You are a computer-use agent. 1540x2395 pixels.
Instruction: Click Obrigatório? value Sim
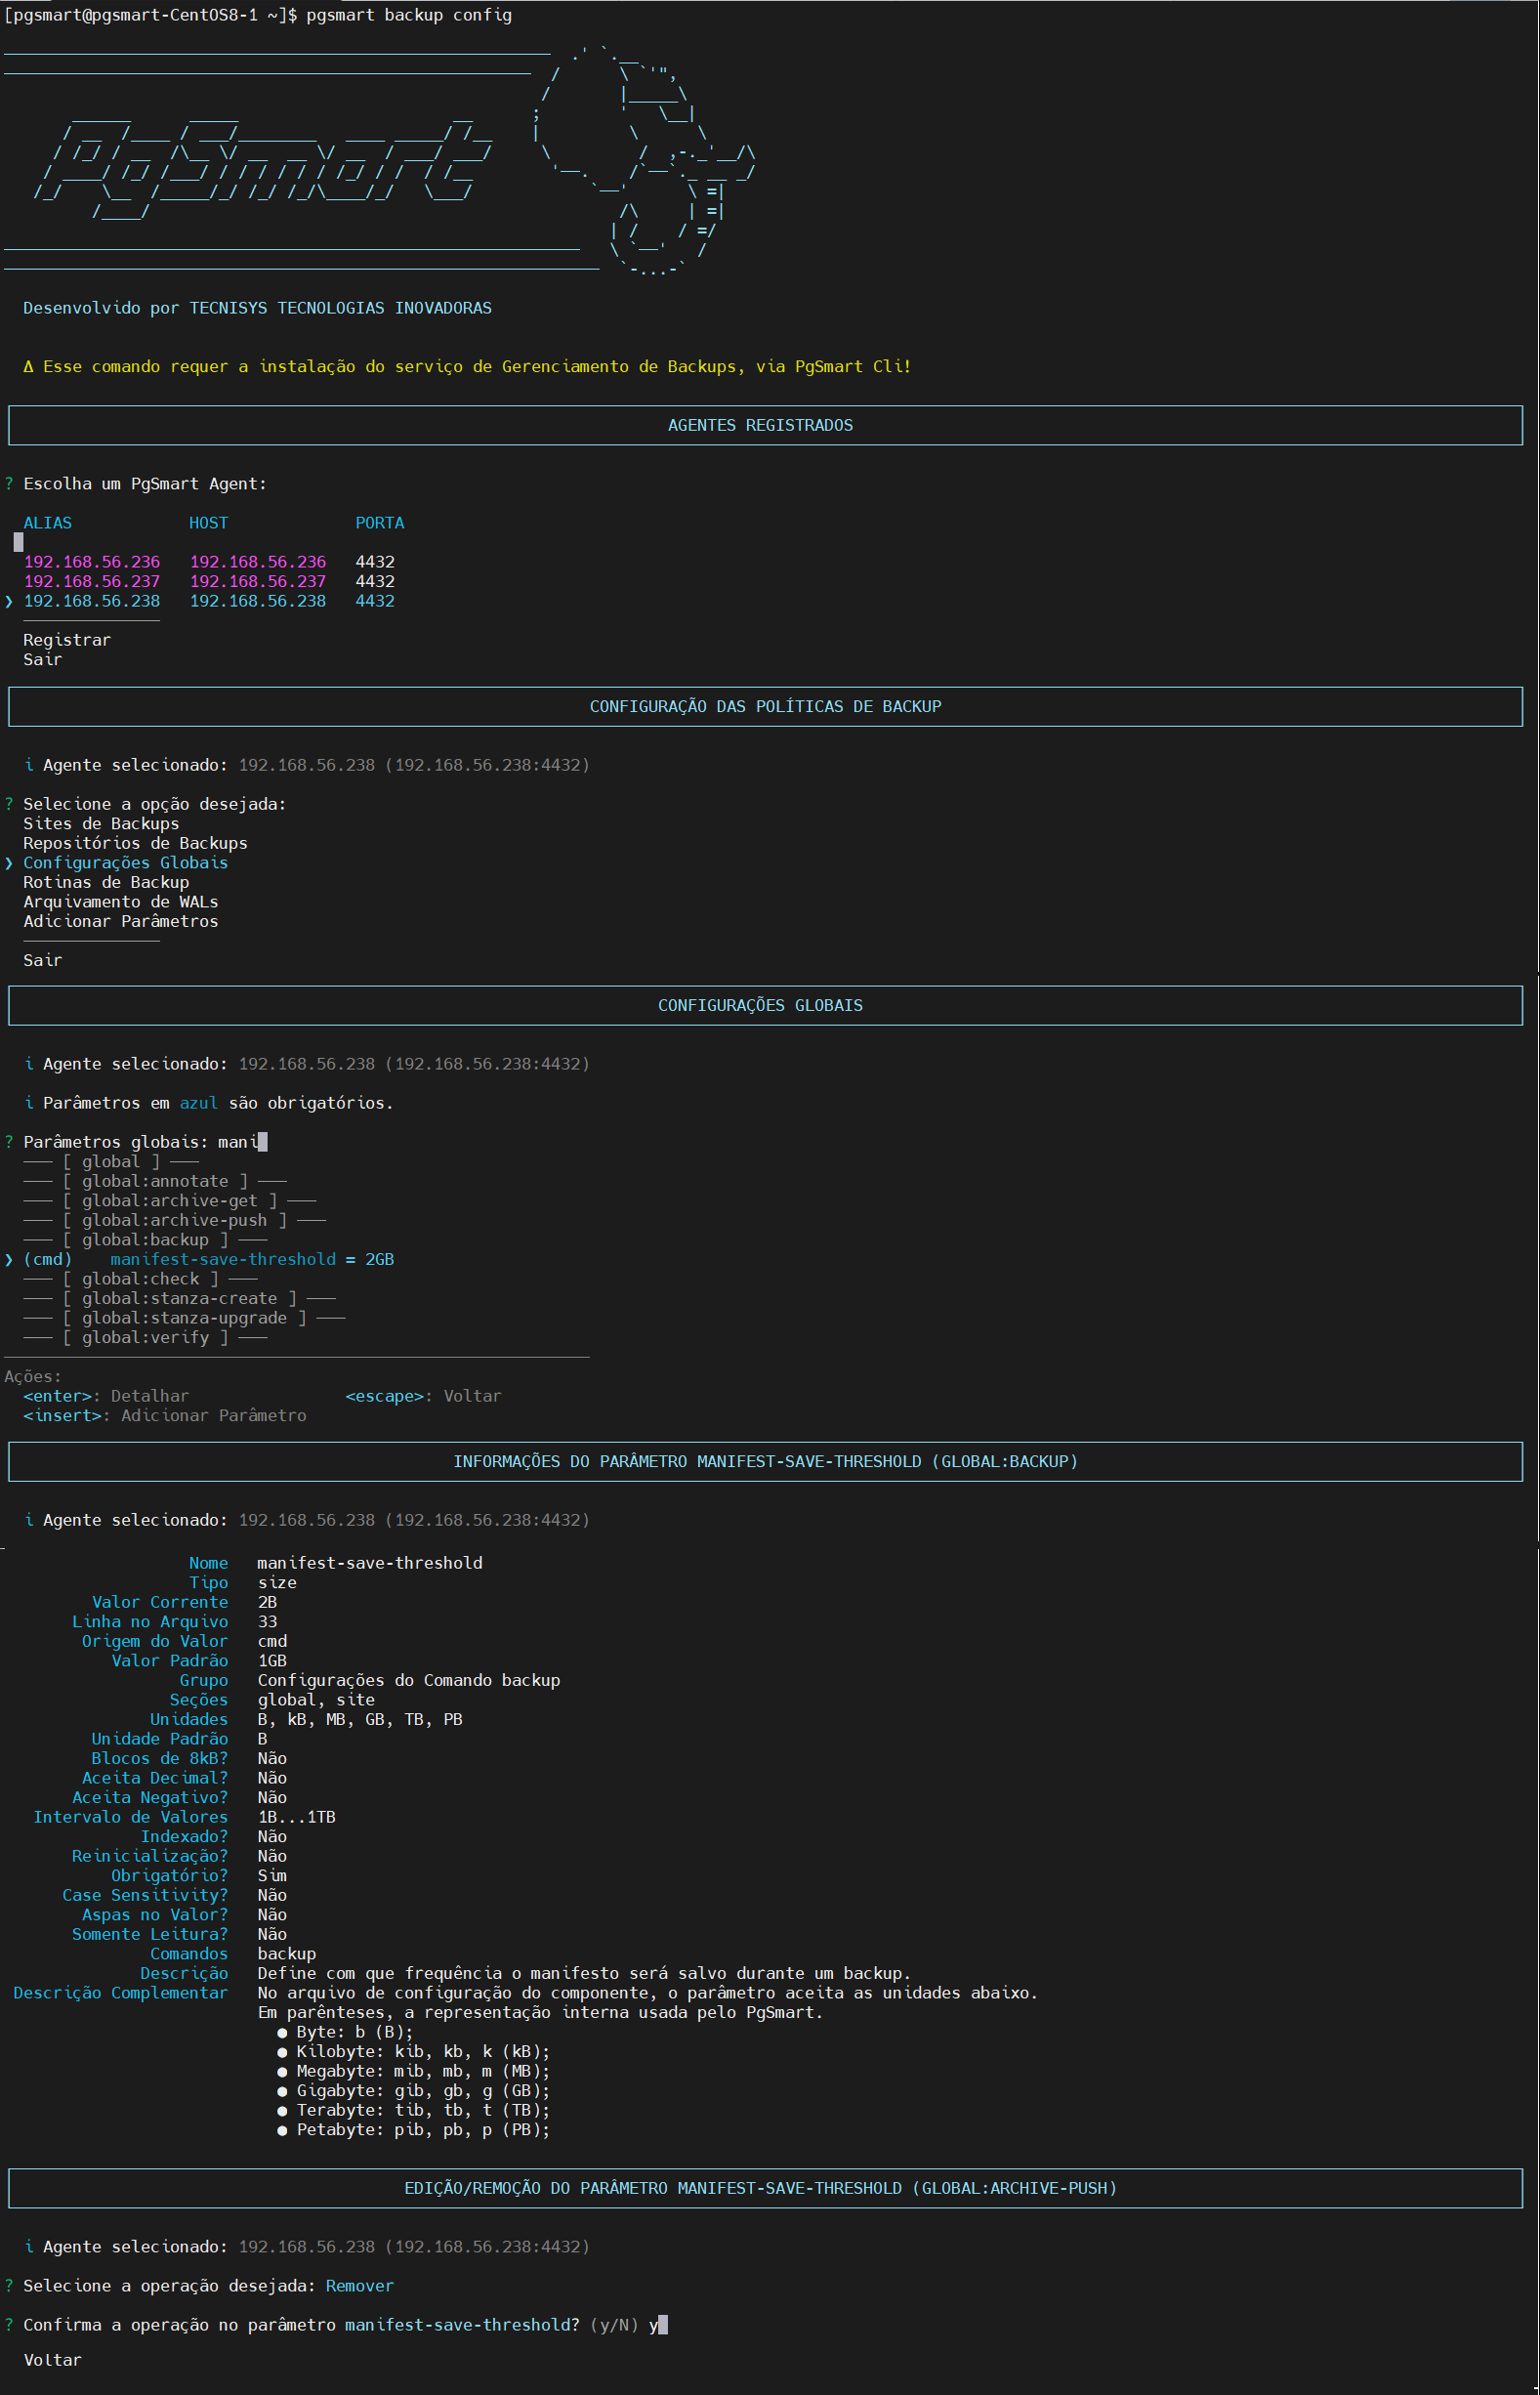[272, 1876]
